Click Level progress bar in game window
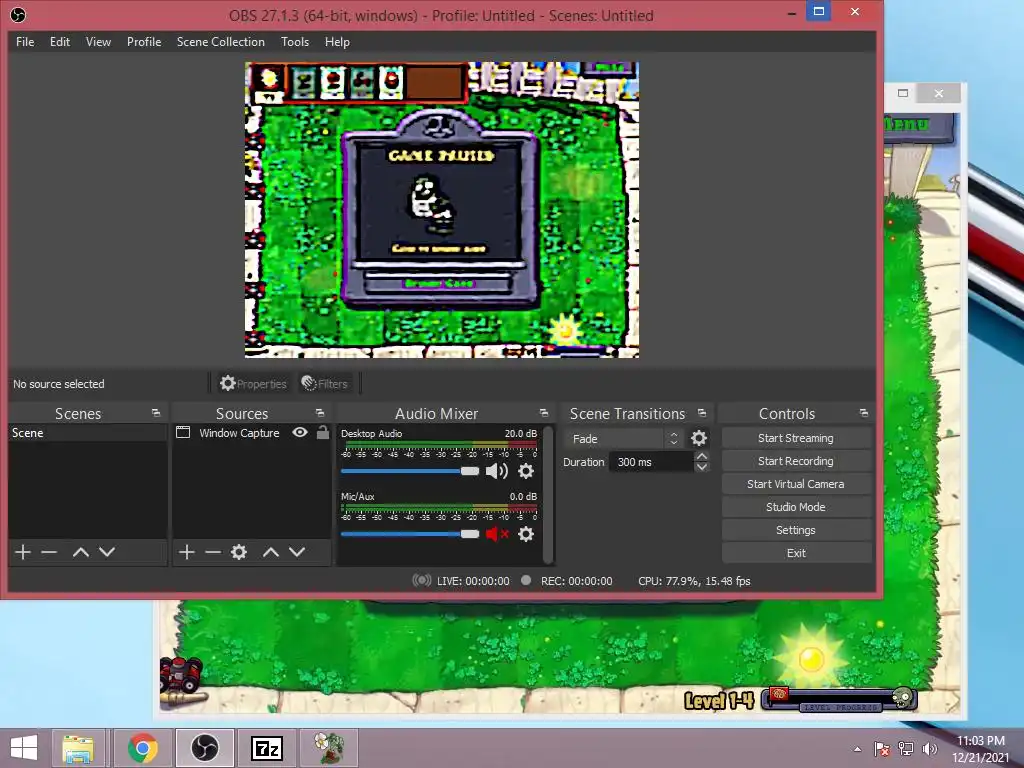1024x768 pixels. click(x=840, y=701)
